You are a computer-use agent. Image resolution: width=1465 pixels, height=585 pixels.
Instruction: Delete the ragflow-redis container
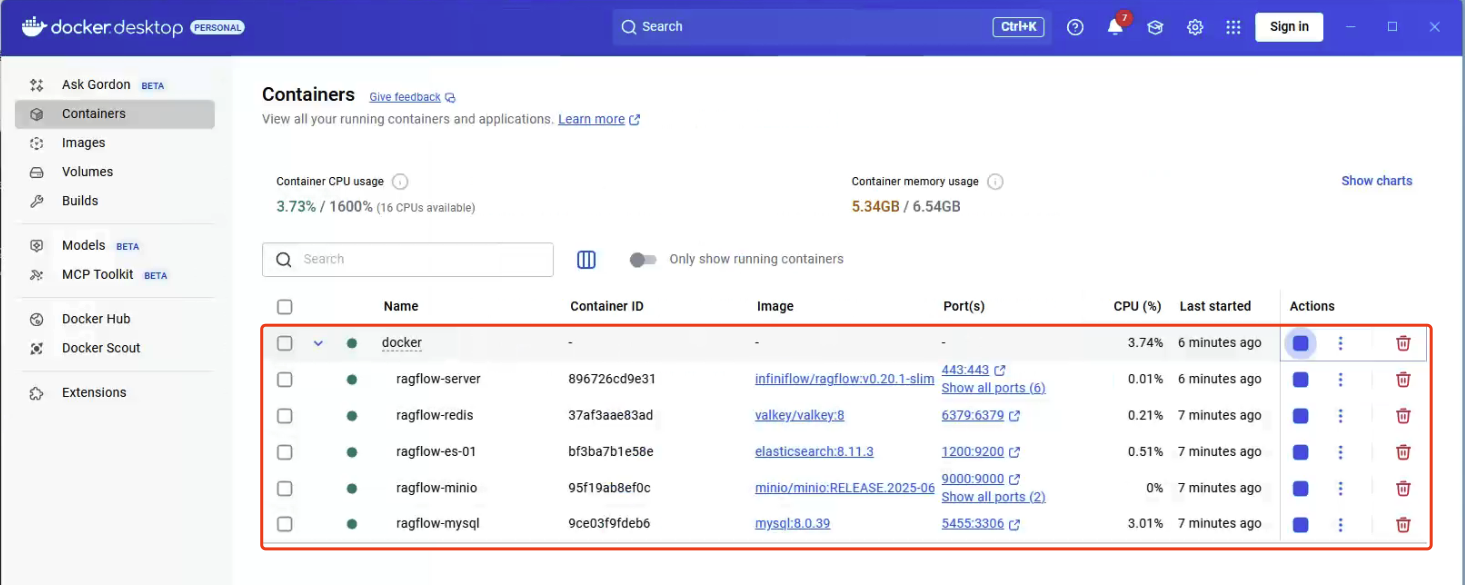tap(1403, 416)
